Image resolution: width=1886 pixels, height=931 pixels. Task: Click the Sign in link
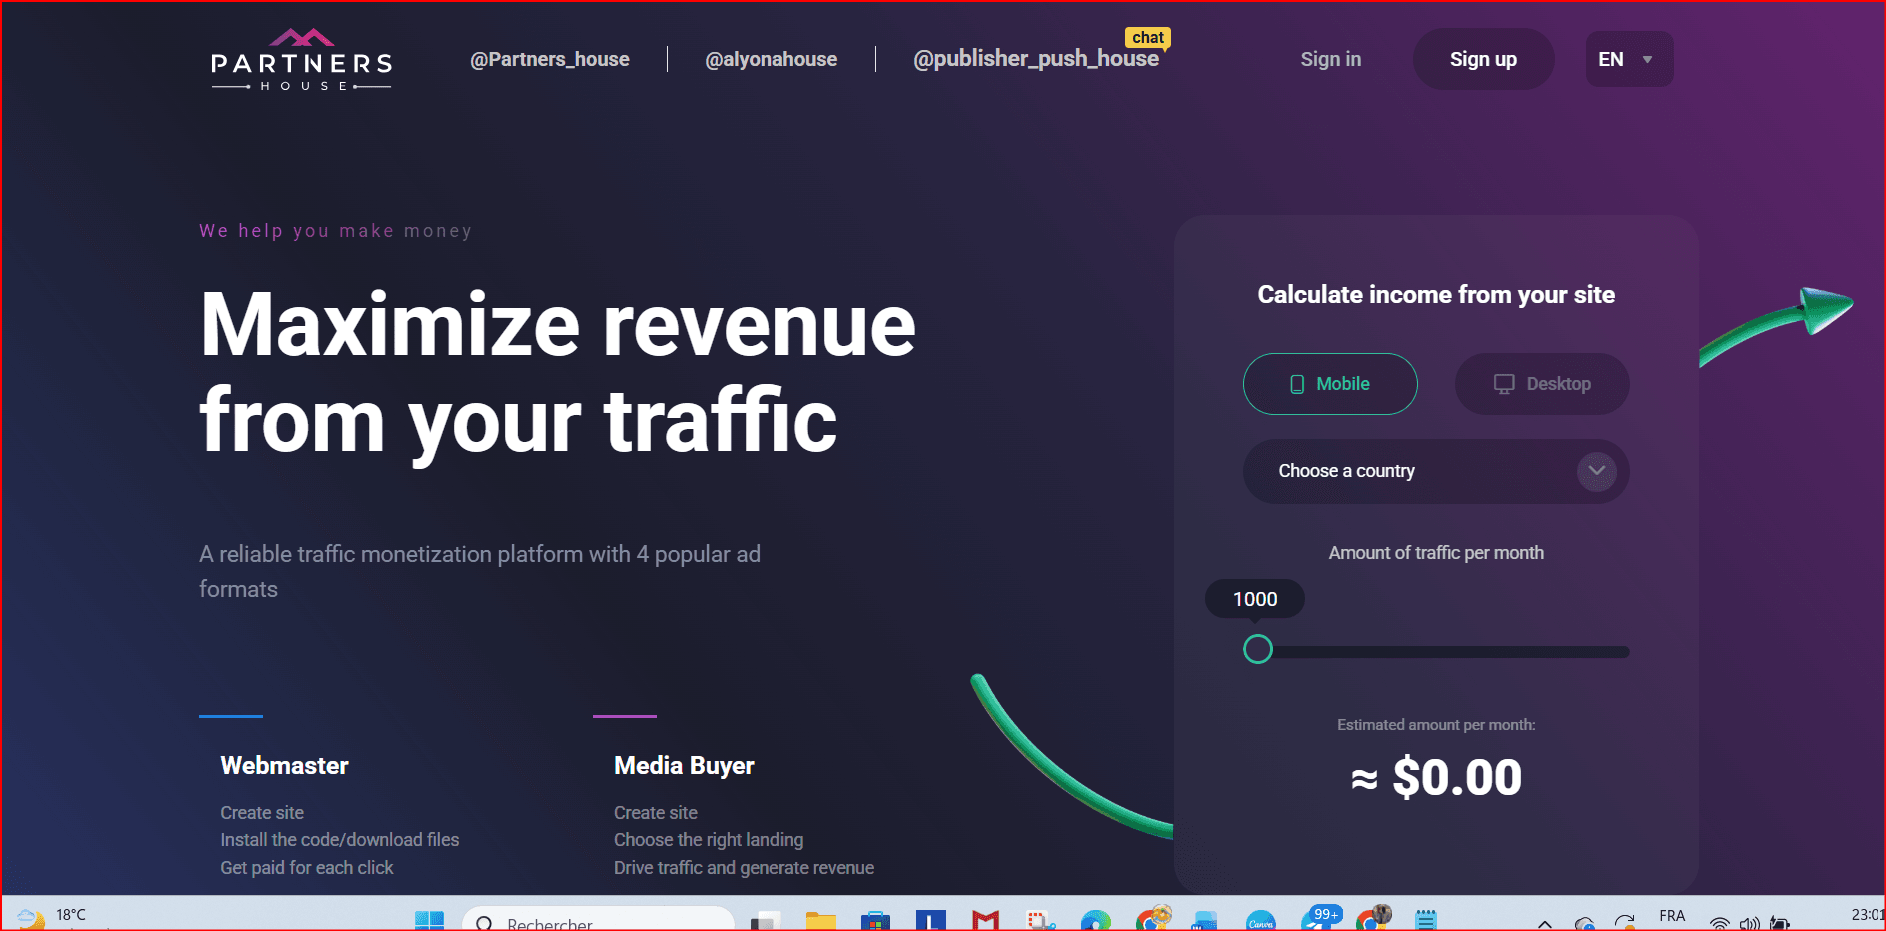click(x=1330, y=59)
